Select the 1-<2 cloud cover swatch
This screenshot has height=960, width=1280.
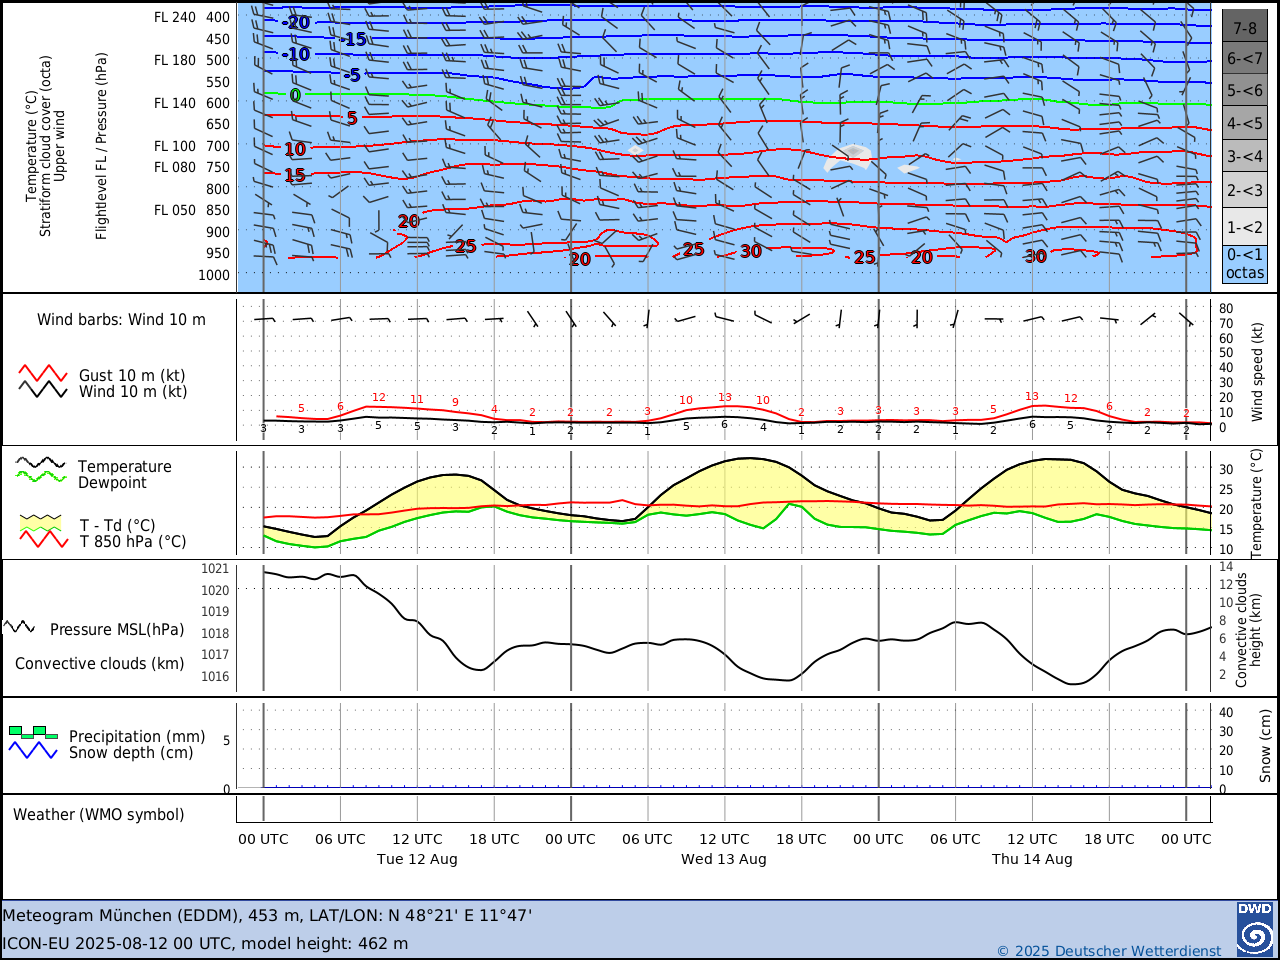[1245, 227]
